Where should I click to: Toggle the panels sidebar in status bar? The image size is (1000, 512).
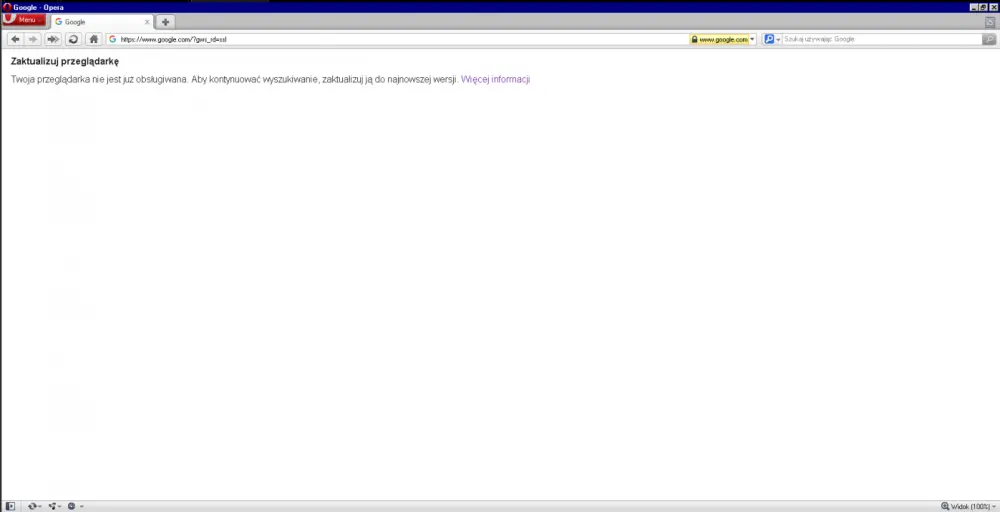(10, 506)
